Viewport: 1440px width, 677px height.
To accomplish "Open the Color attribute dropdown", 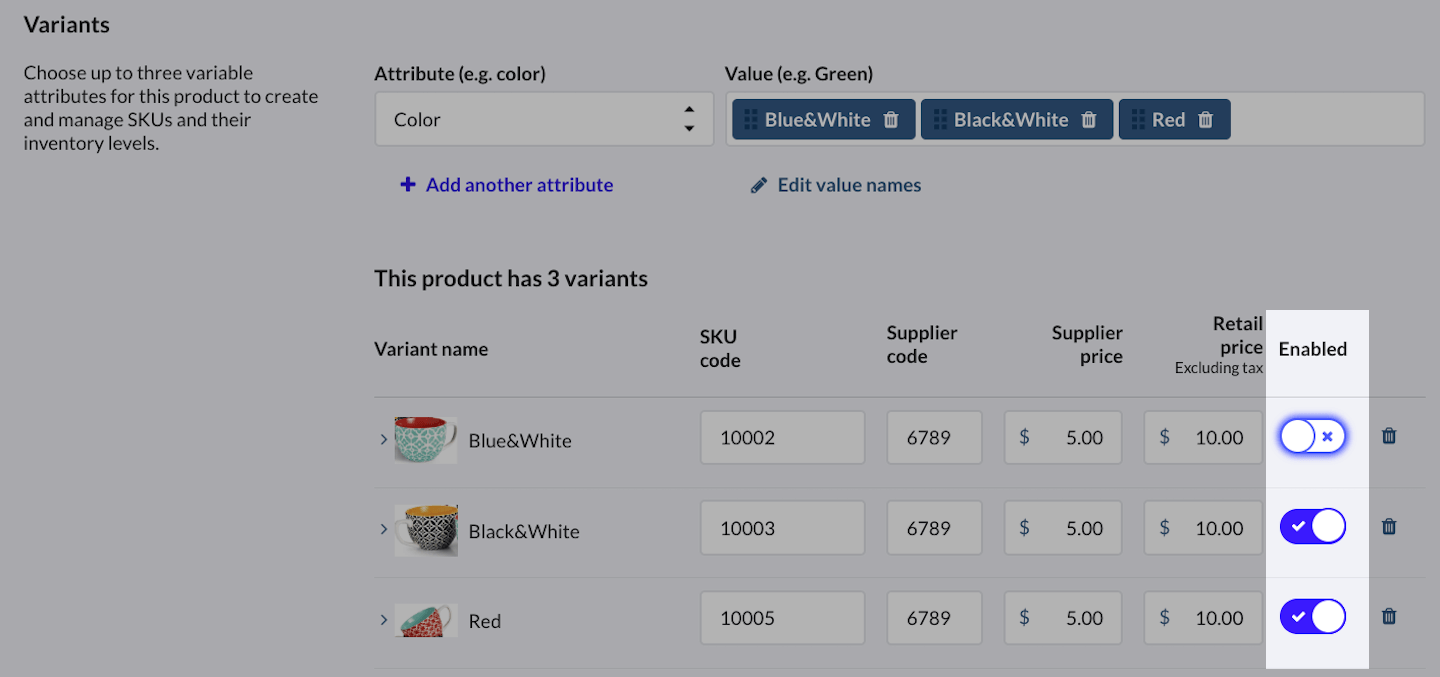I will pyautogui.click(x=544, y=120).
